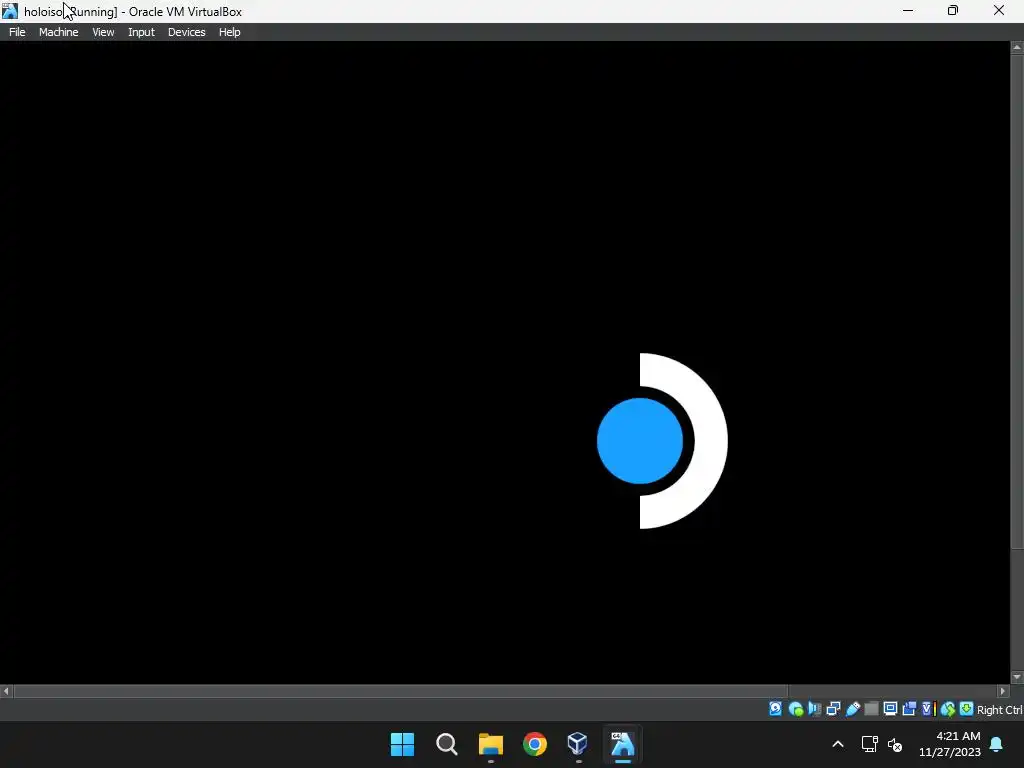Open File Explorer from the taskbar

pyautogui.click(x=490, y=744)
